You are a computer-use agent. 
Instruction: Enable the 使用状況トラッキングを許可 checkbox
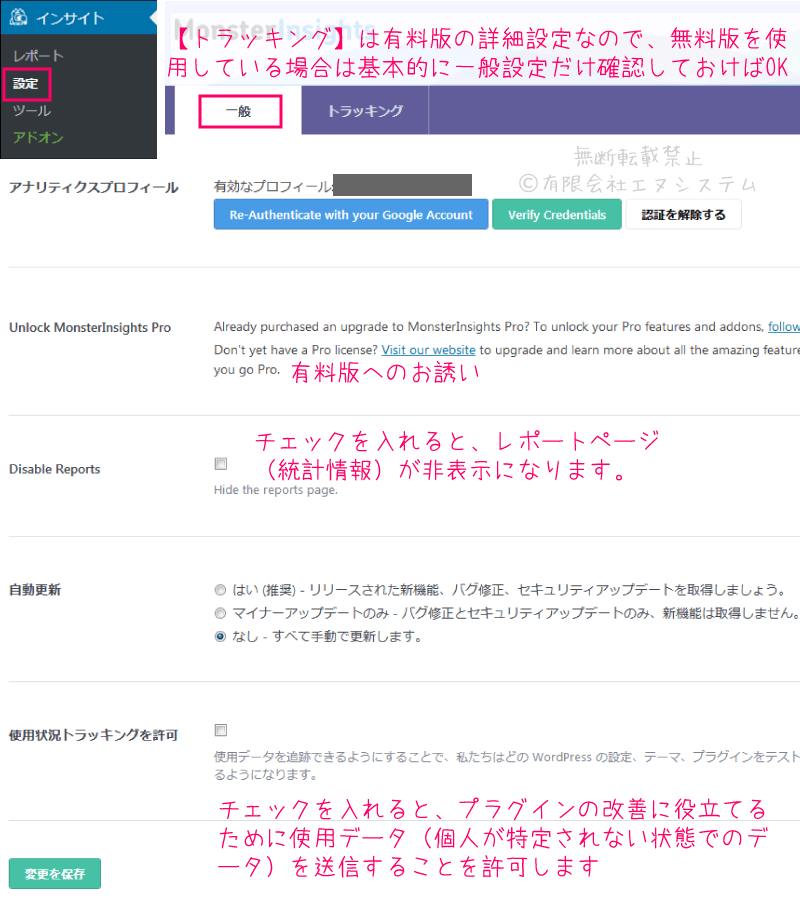tap(221, 730)
